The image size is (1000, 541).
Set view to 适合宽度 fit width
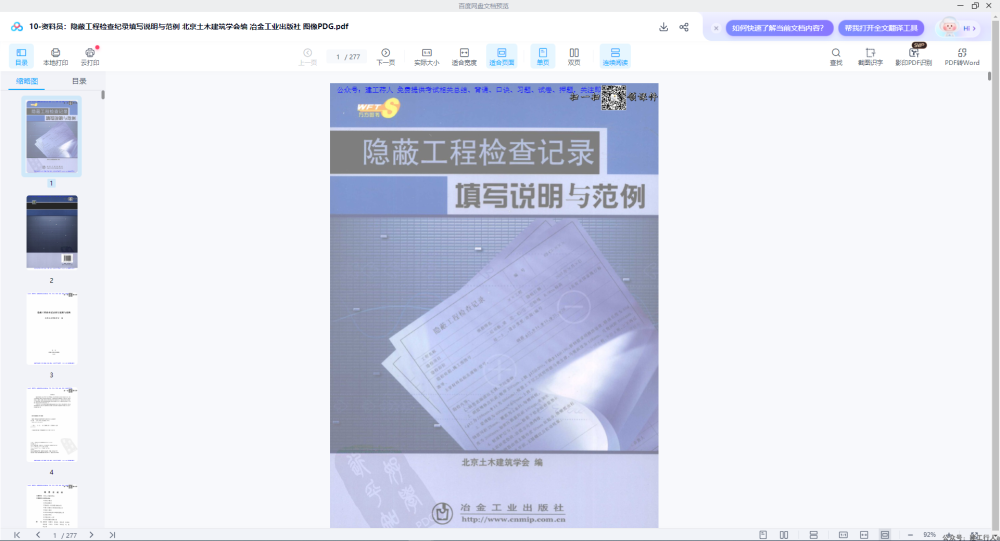[464, 56]
